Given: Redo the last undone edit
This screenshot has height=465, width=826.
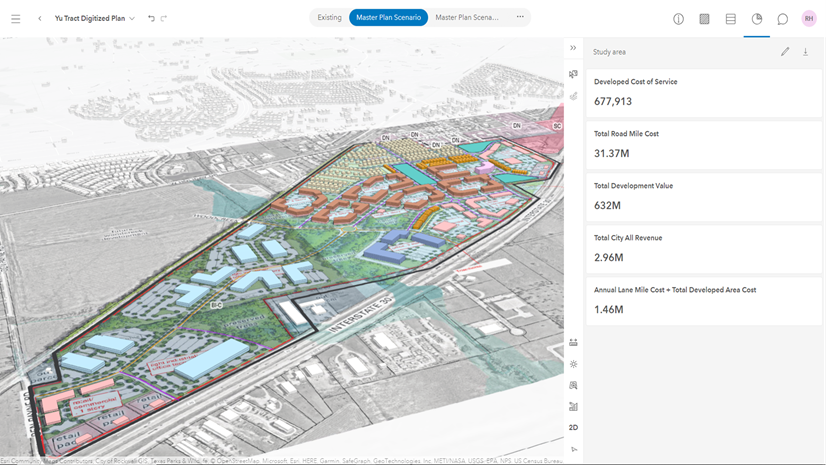Looking at the screenshot, I should click(164, 18).
